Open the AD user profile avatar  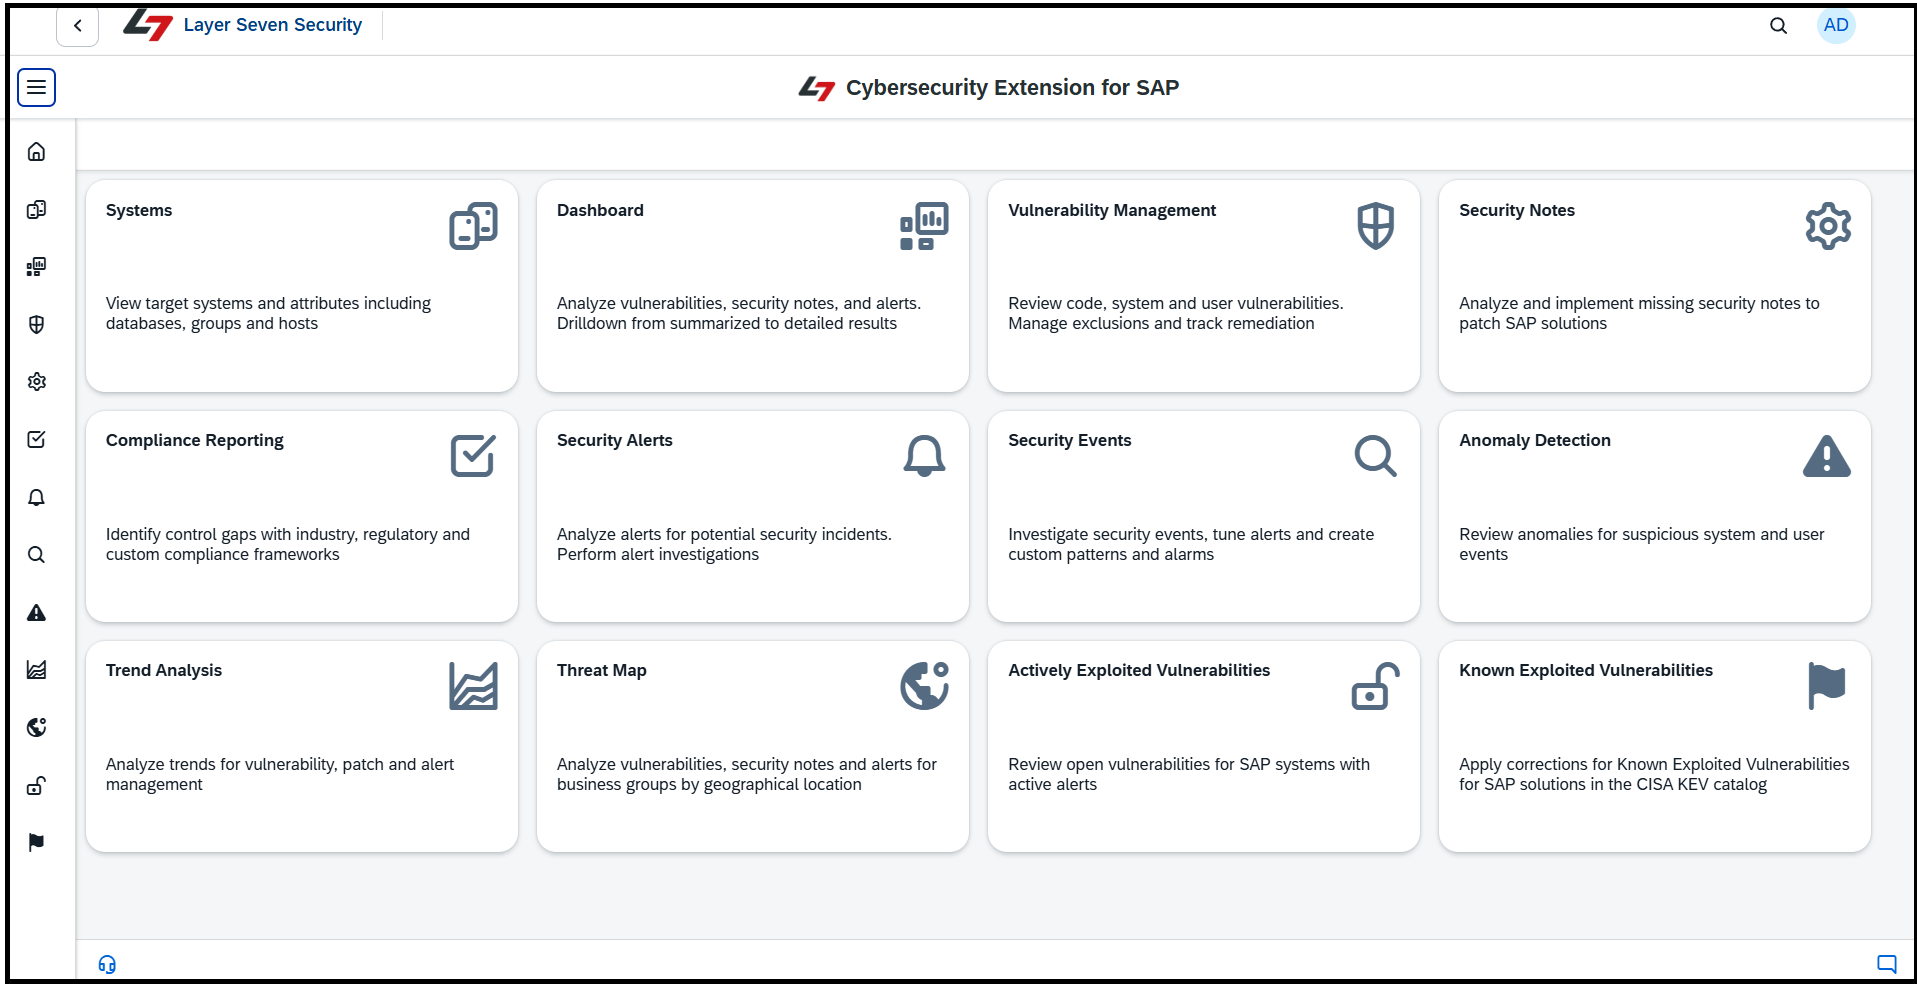(1835, 26)
